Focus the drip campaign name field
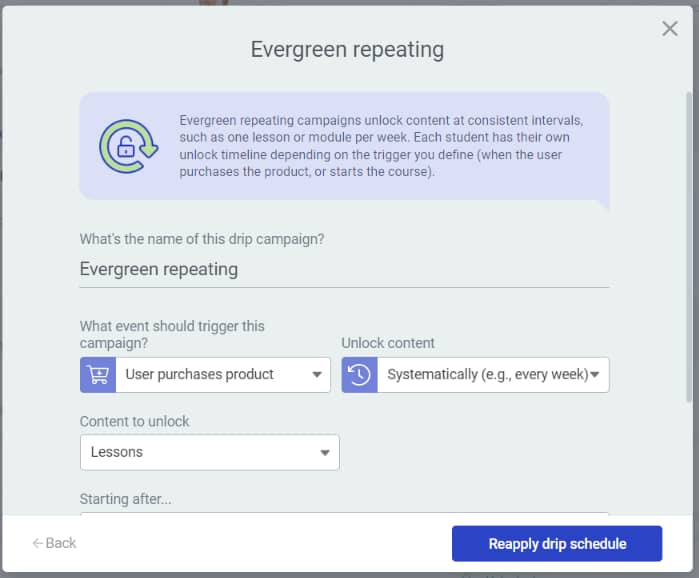The height and width of the screenshot is (578, 699). [x=344, y=269]
